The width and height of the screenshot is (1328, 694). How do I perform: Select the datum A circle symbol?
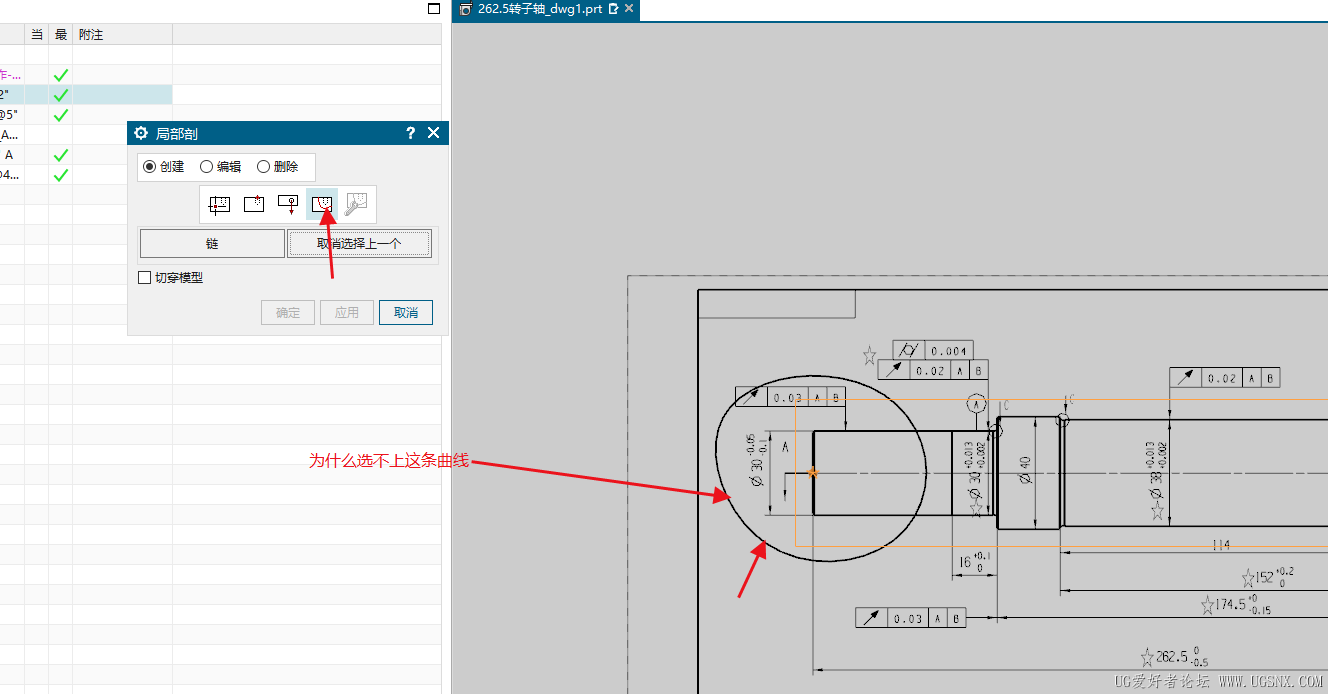(x=977, y=404)
